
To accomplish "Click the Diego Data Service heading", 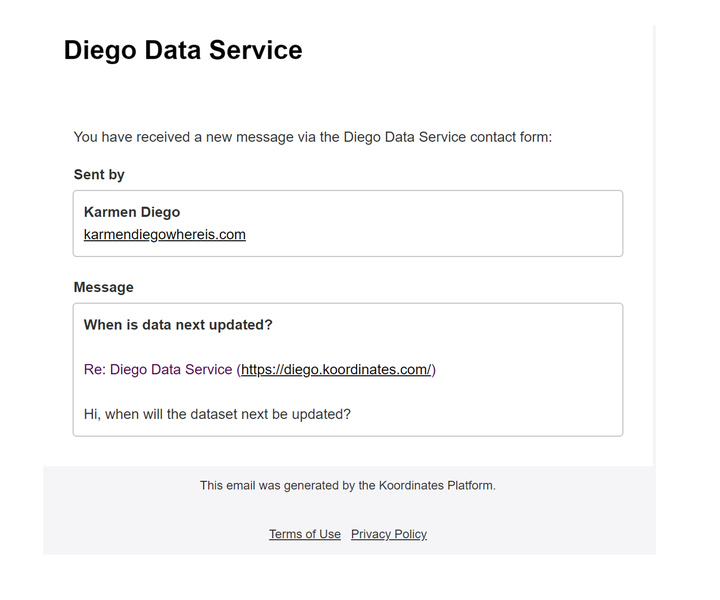I will click(x=183, y=50).
